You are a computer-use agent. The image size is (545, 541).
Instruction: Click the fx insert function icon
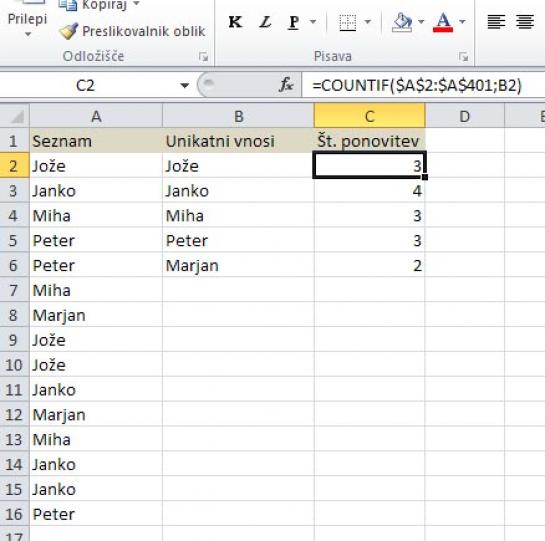(x=286, y=85)
